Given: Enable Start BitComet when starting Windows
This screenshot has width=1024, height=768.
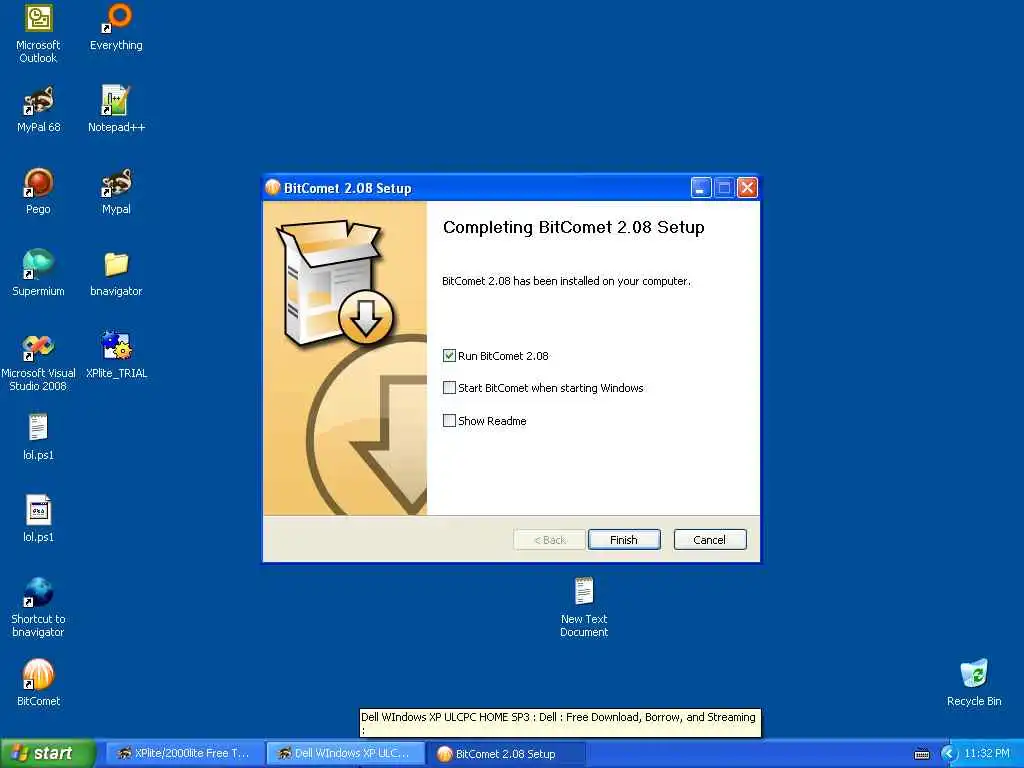Looking at the screenshot, I should (x=449, y=388).
